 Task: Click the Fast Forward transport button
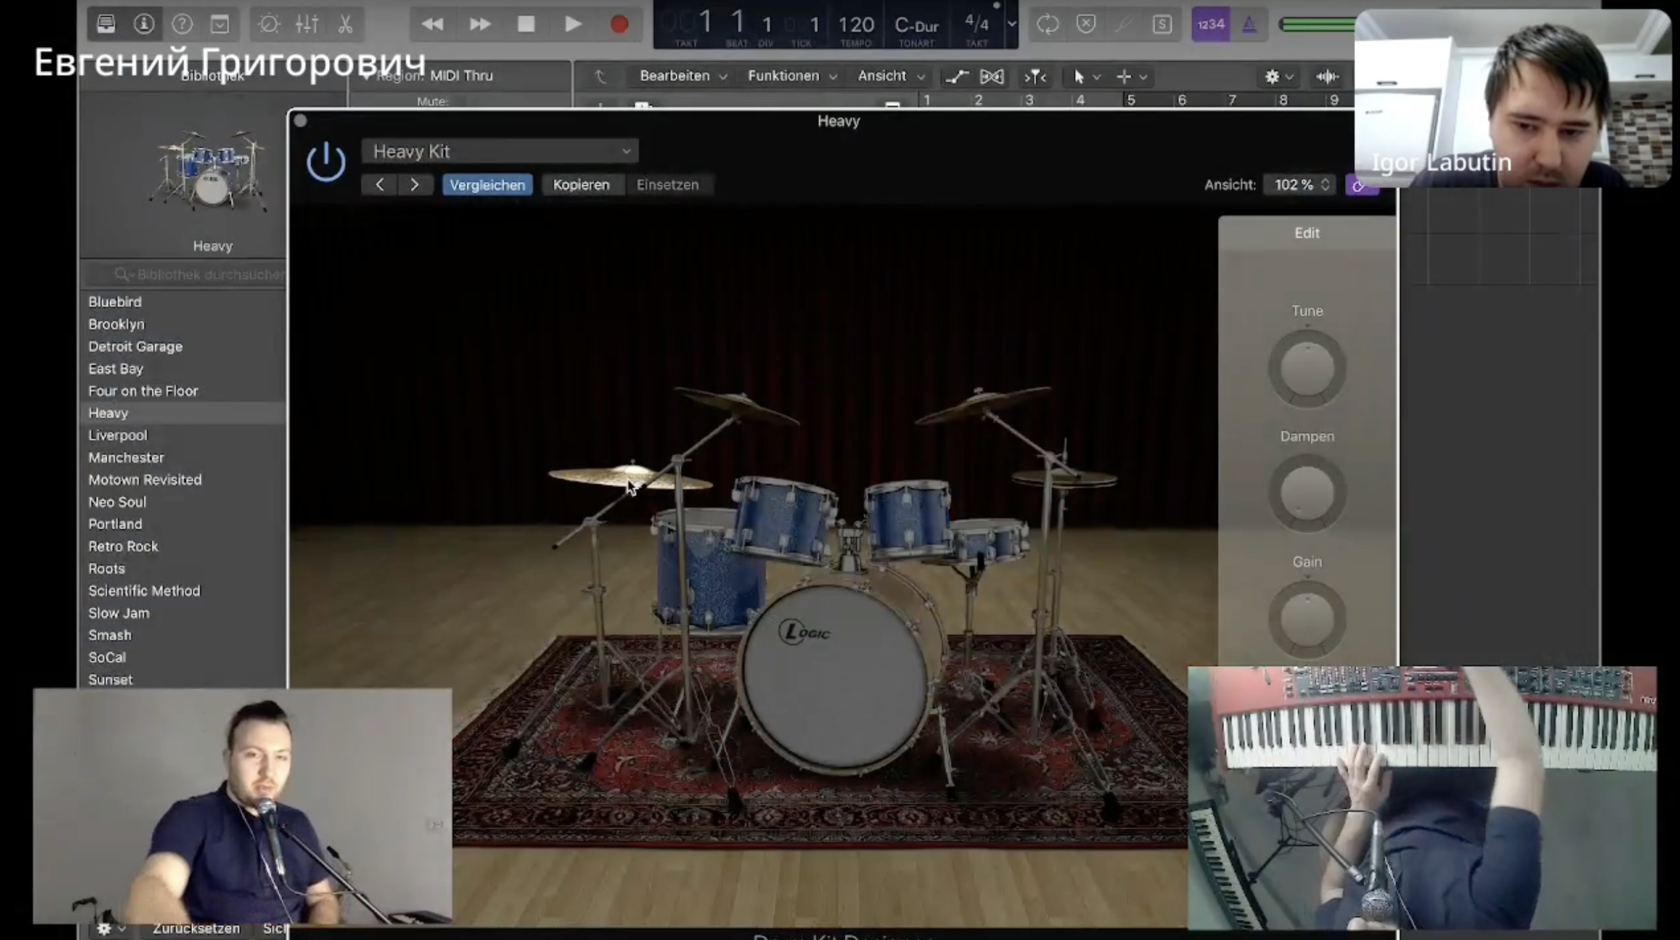[x=480, y=23]
